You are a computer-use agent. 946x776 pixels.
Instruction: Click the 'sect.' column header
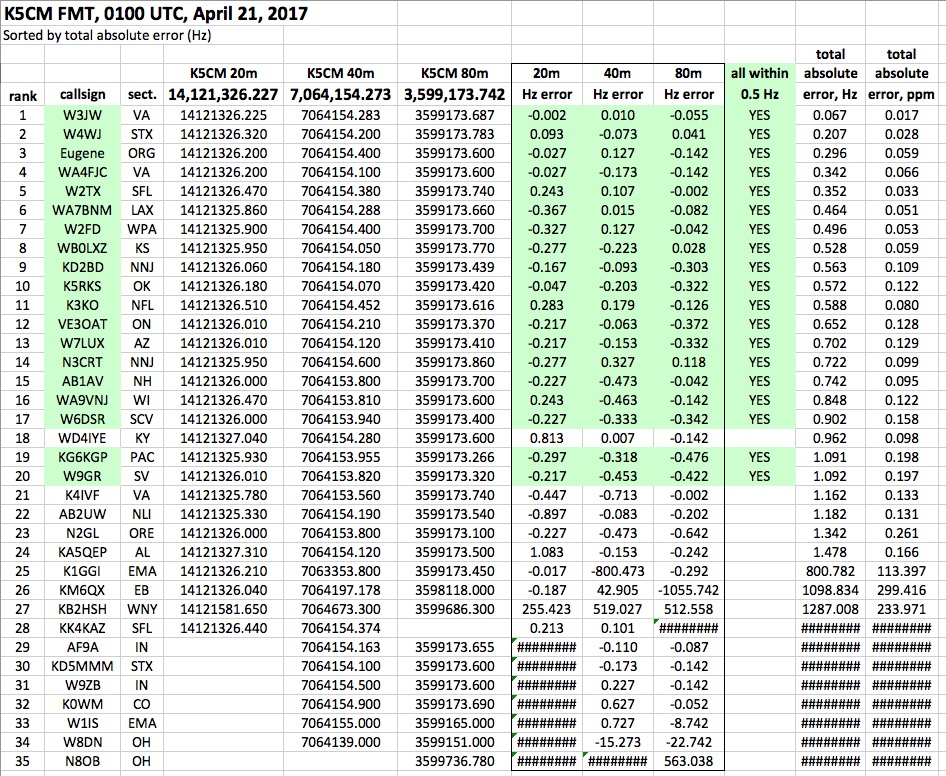[142, 95]
